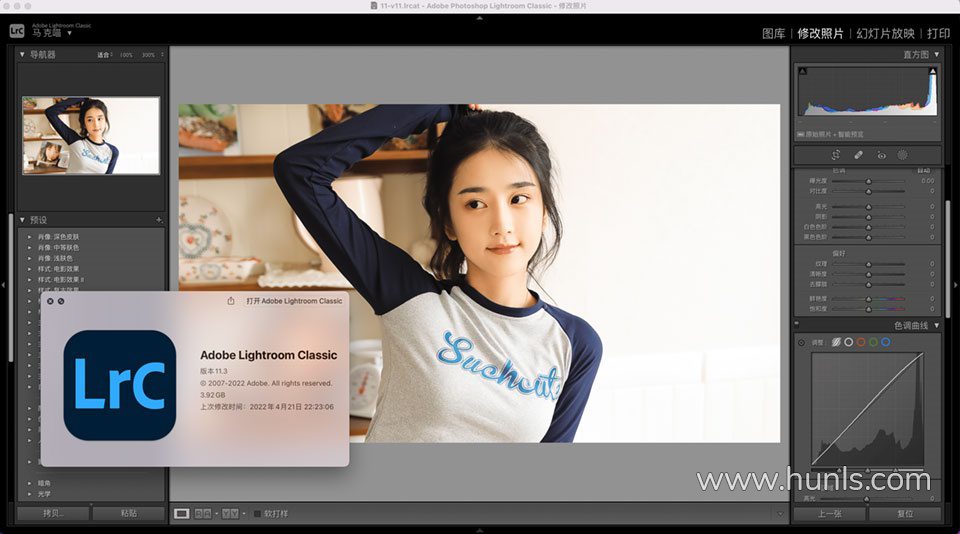Screen dimensions: 960x534
Task: Click 打开 Adobe Lightroom Classic button
Action: point(294,301)
